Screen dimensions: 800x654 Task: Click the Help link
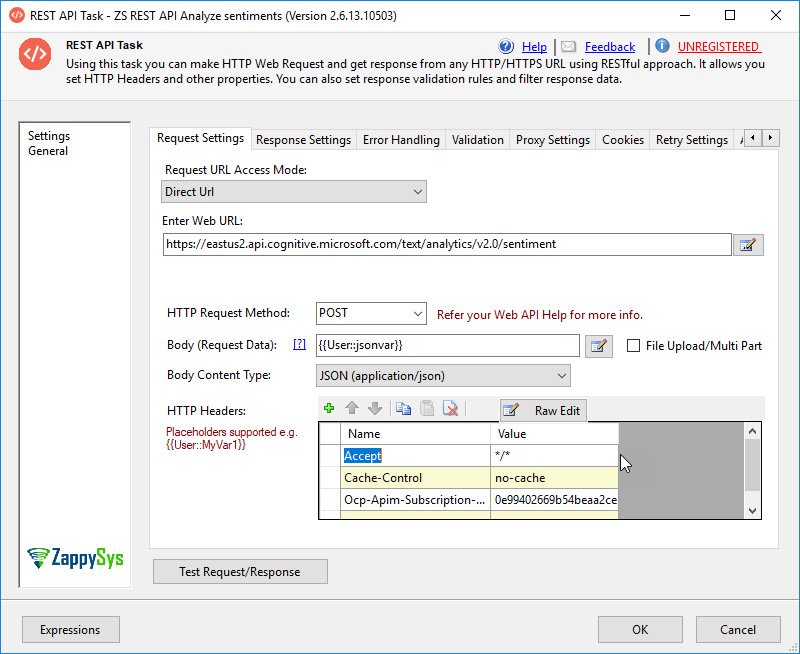534,47
